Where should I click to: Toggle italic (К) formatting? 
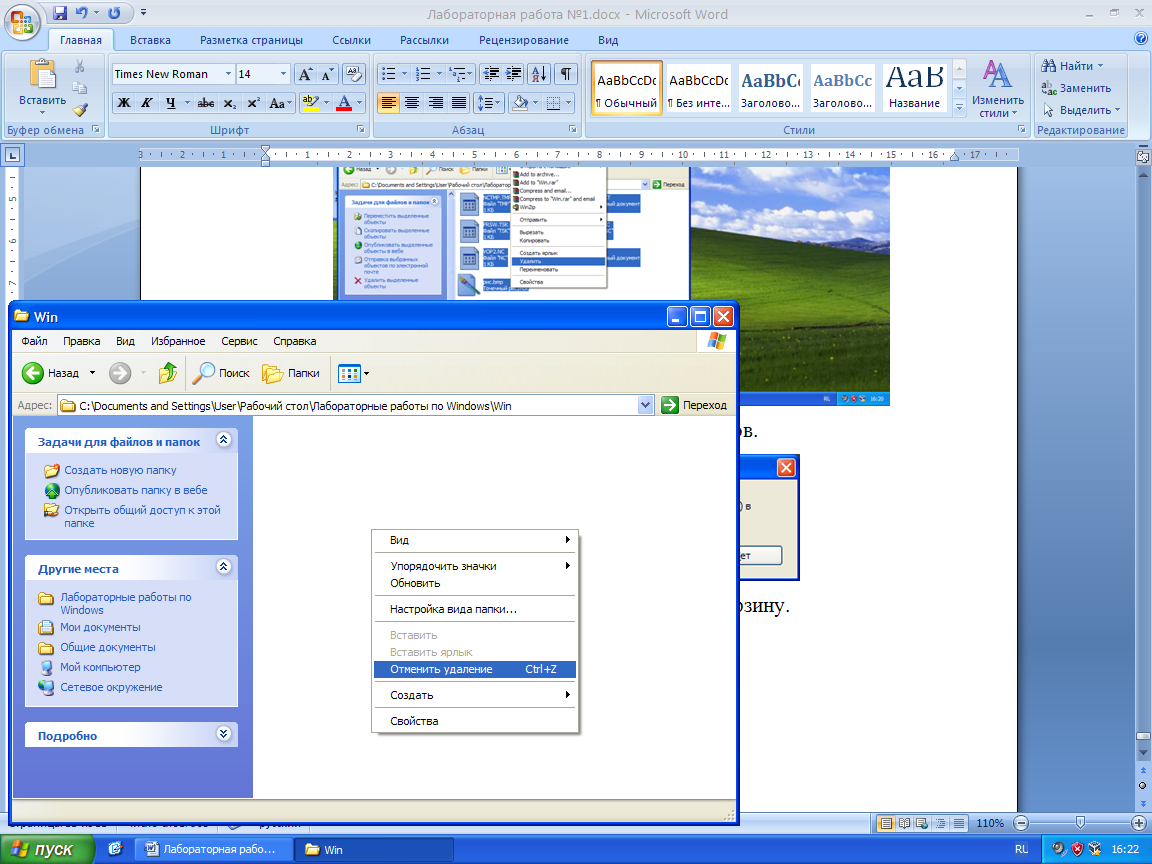pyautogui.click(x=147, y=103)
